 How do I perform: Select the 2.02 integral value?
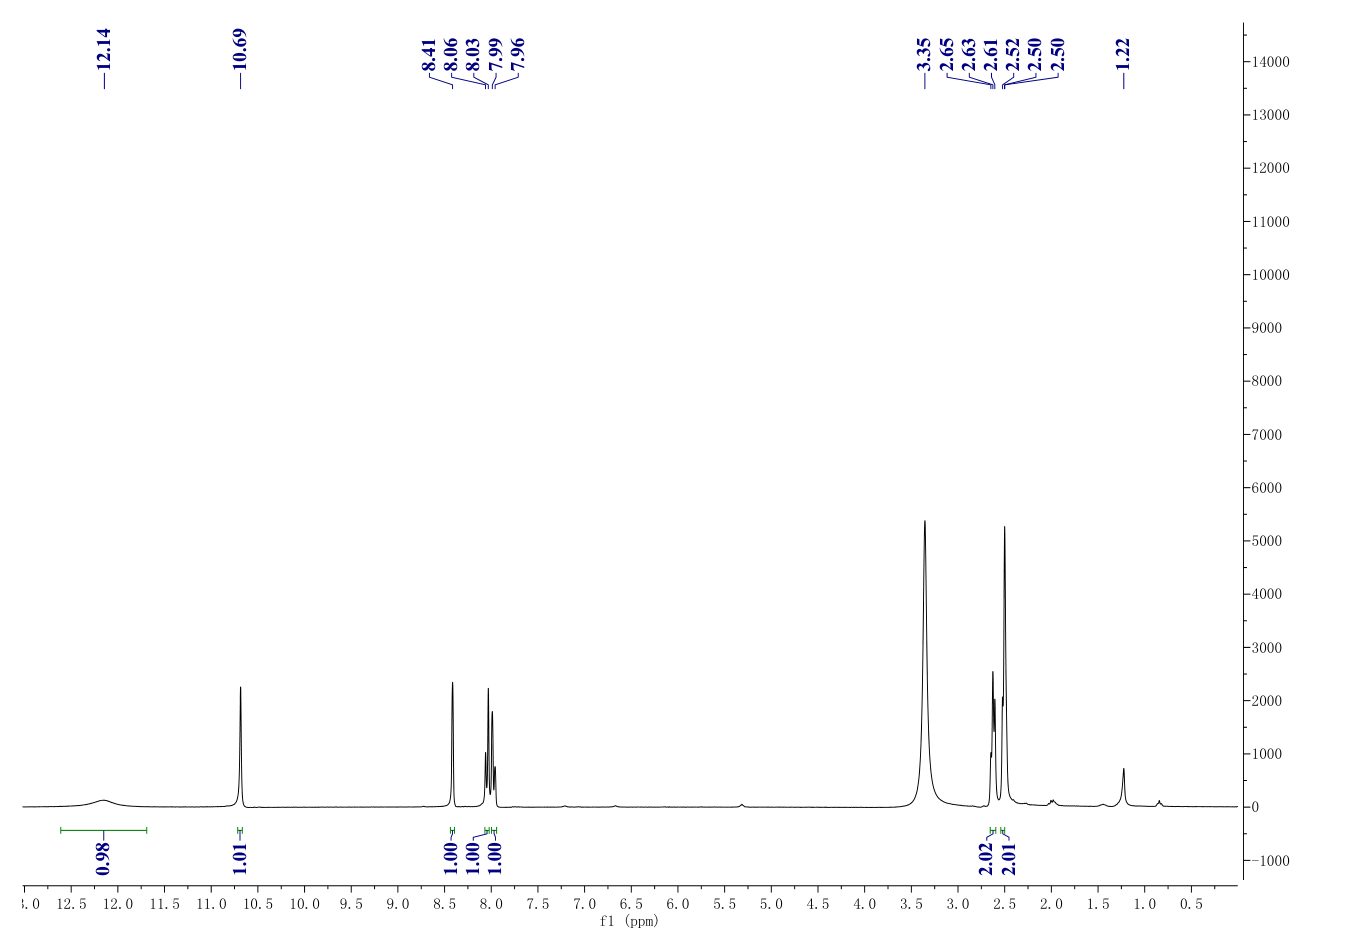pyautogui.click(x=987, y=858)
